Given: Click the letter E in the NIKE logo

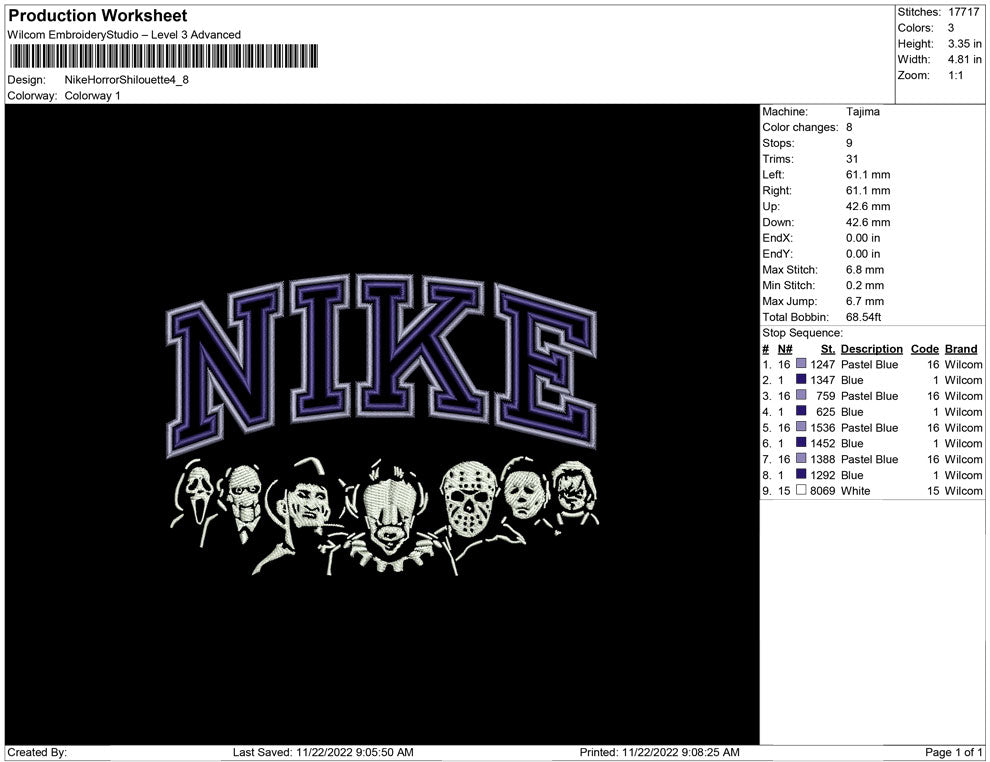Looking at the screenshot, I should 544,360.
